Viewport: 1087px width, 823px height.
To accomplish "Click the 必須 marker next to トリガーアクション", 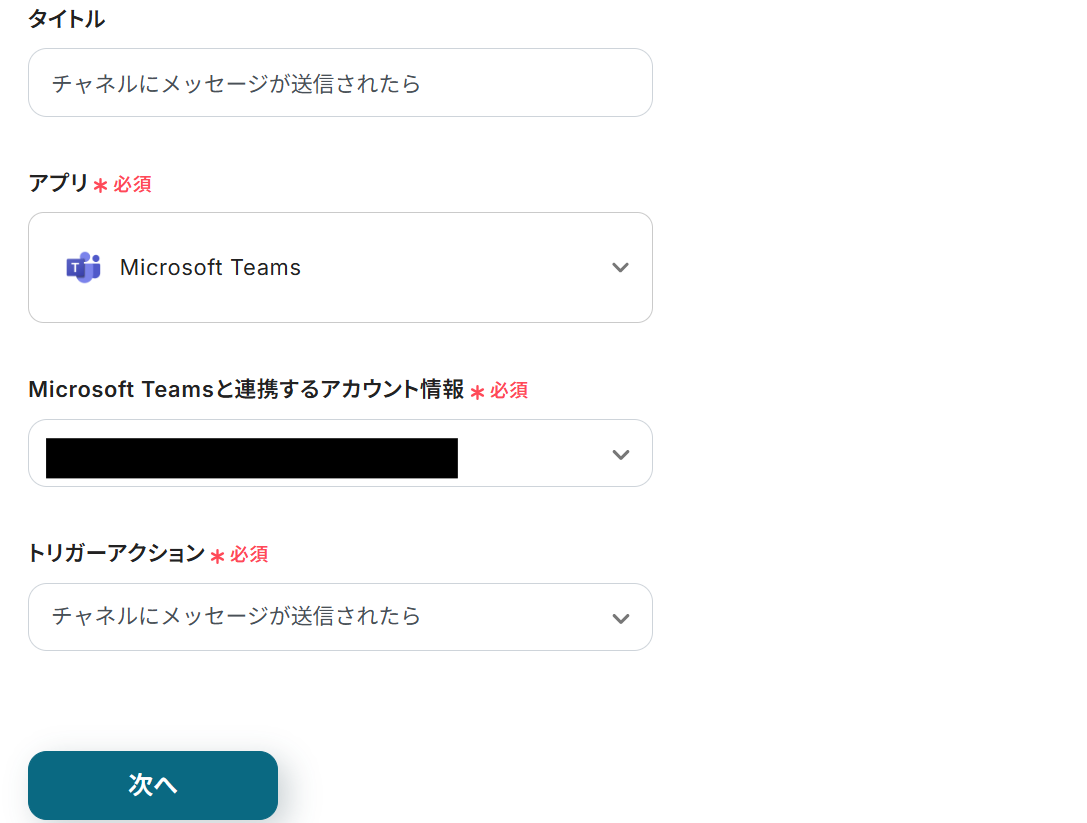I will [249, 554].
